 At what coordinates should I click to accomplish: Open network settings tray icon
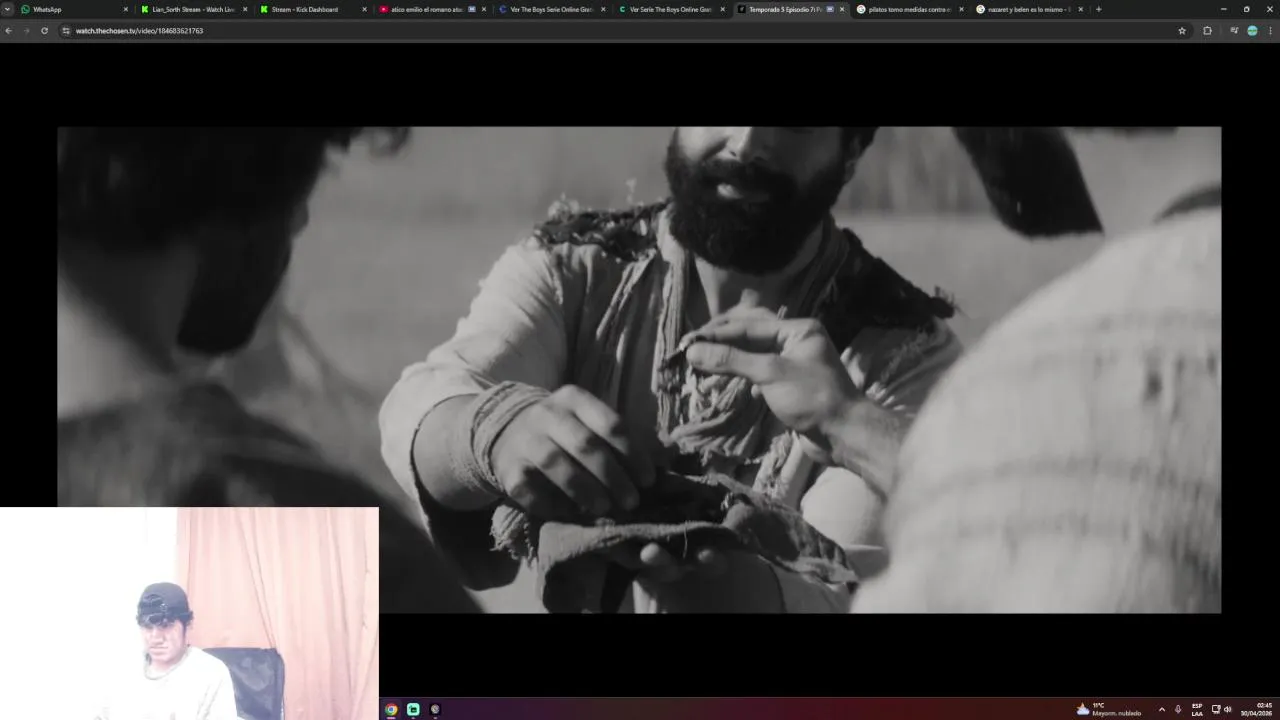coord(1216,709)
